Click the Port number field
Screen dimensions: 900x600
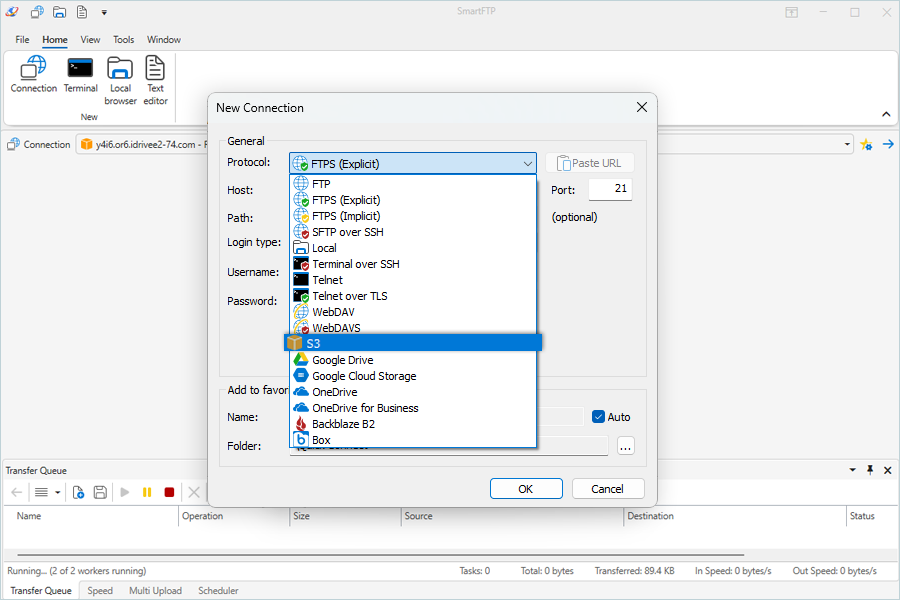pos(609,189)
